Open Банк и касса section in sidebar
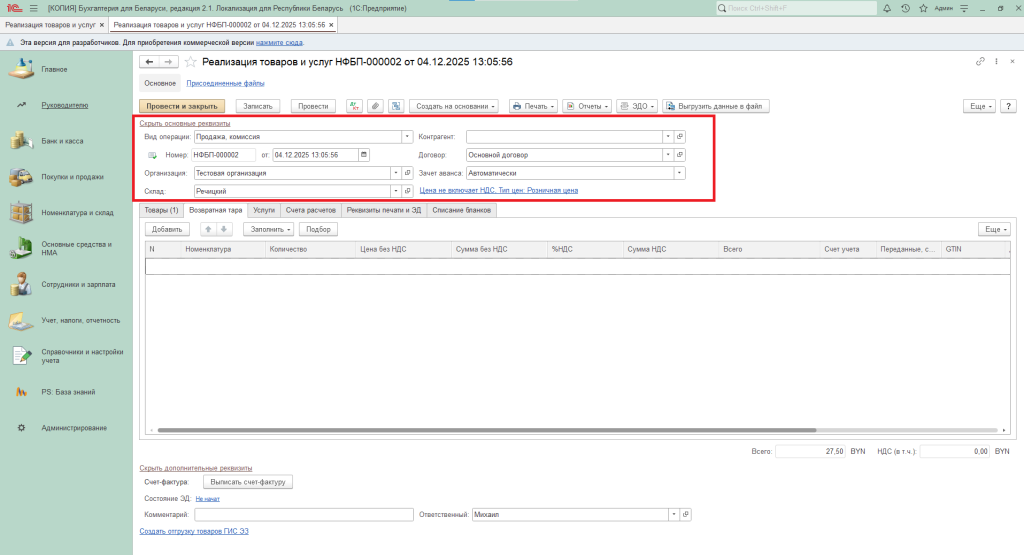This screenshot has height=555, width=1024. point(62,141)
